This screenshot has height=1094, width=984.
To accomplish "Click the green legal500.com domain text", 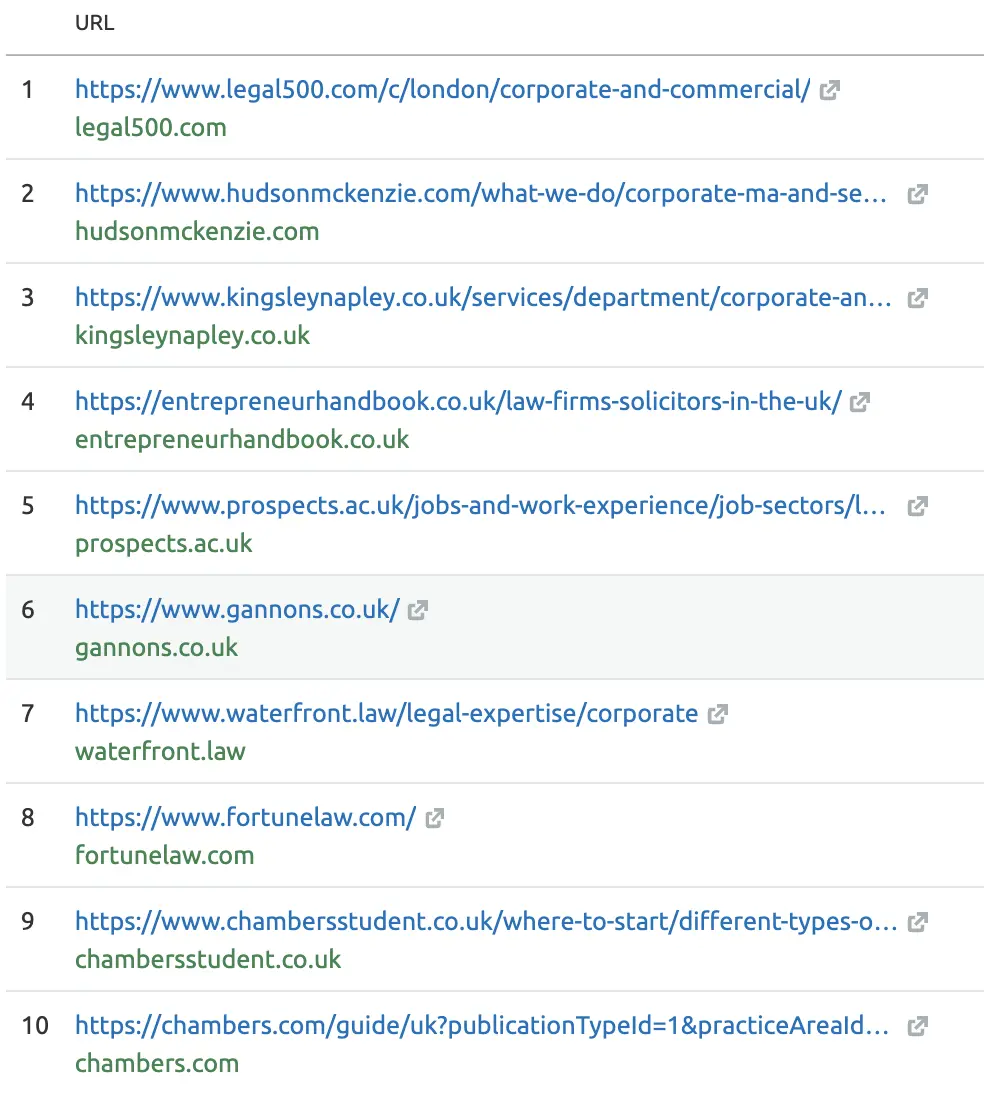I will (x=151, y=128).
